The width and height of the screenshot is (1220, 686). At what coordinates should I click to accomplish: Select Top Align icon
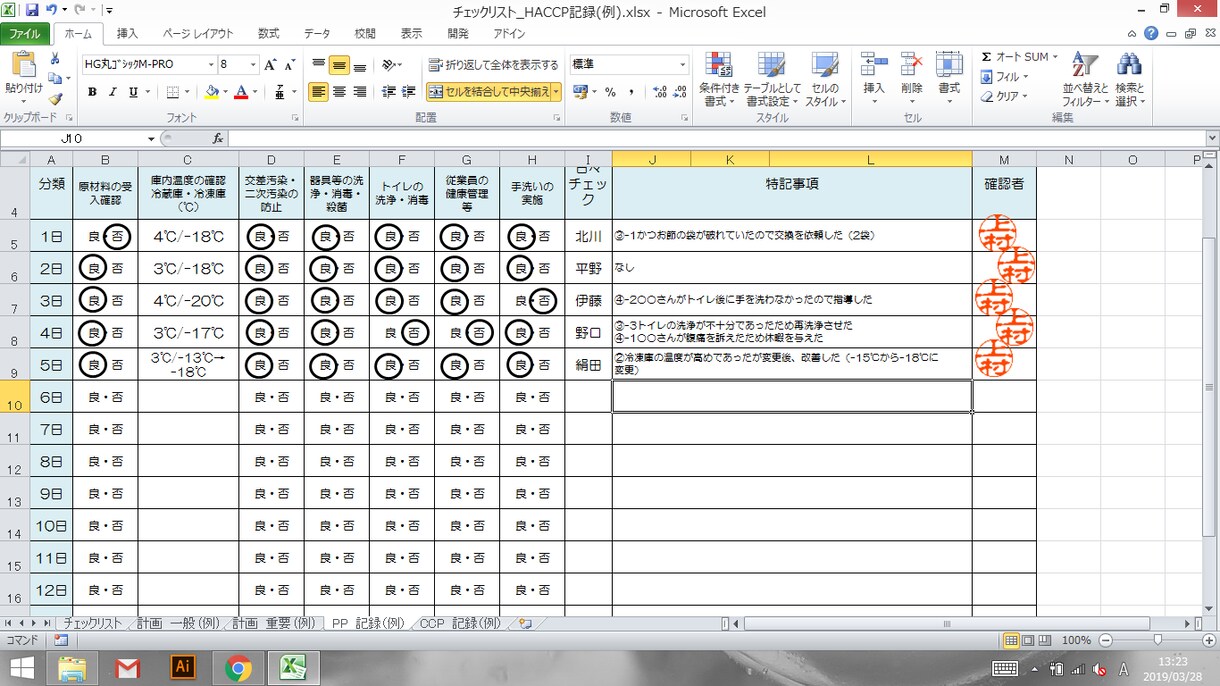pos(318,65)
